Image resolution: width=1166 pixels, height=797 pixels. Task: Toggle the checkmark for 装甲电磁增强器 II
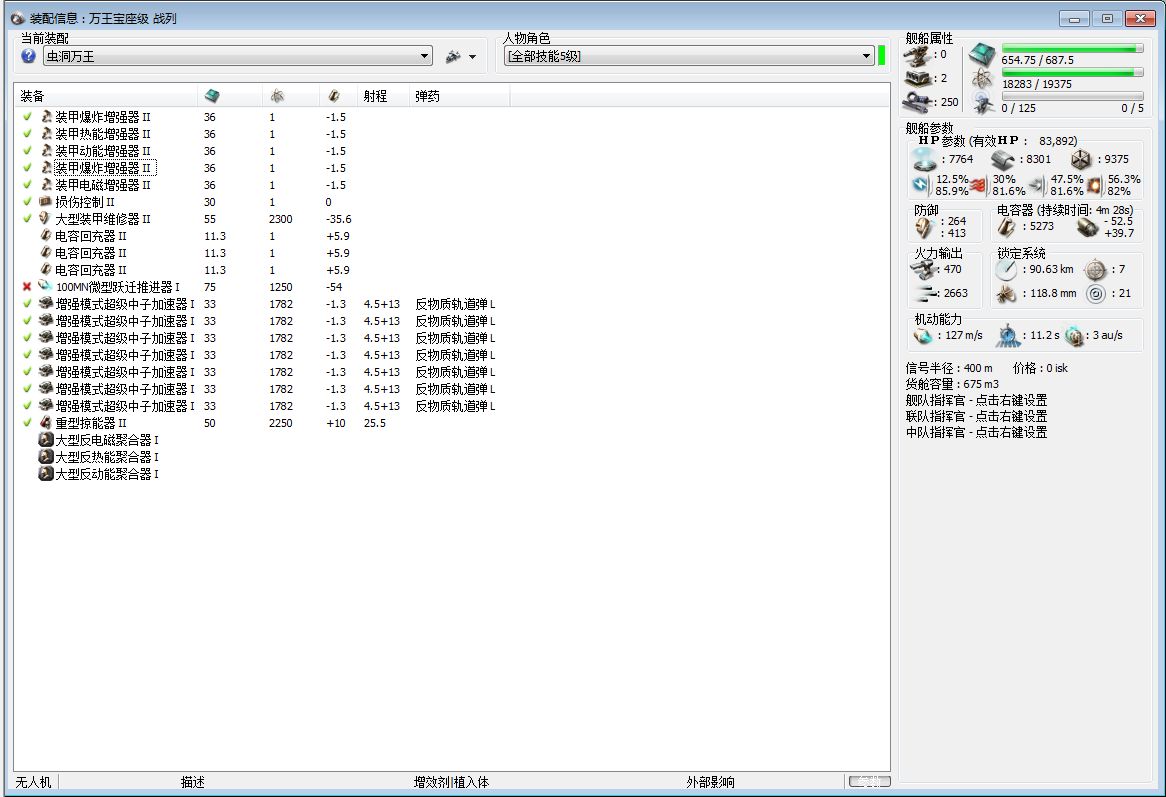click(x=27, y=184)
